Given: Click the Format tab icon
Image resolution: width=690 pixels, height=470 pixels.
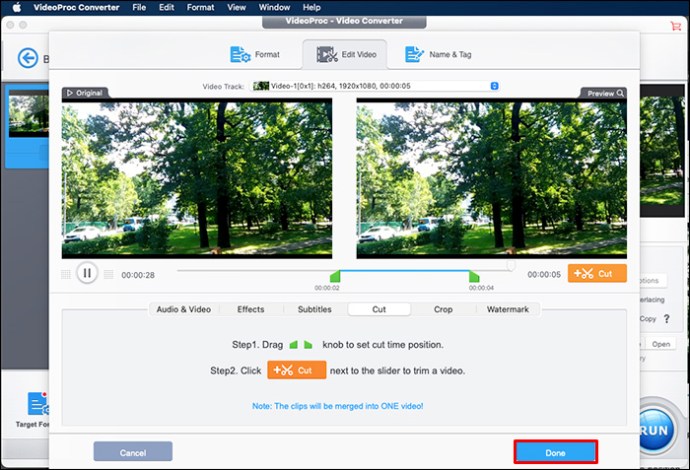Looking at the screenshot, I should (240, 55).
